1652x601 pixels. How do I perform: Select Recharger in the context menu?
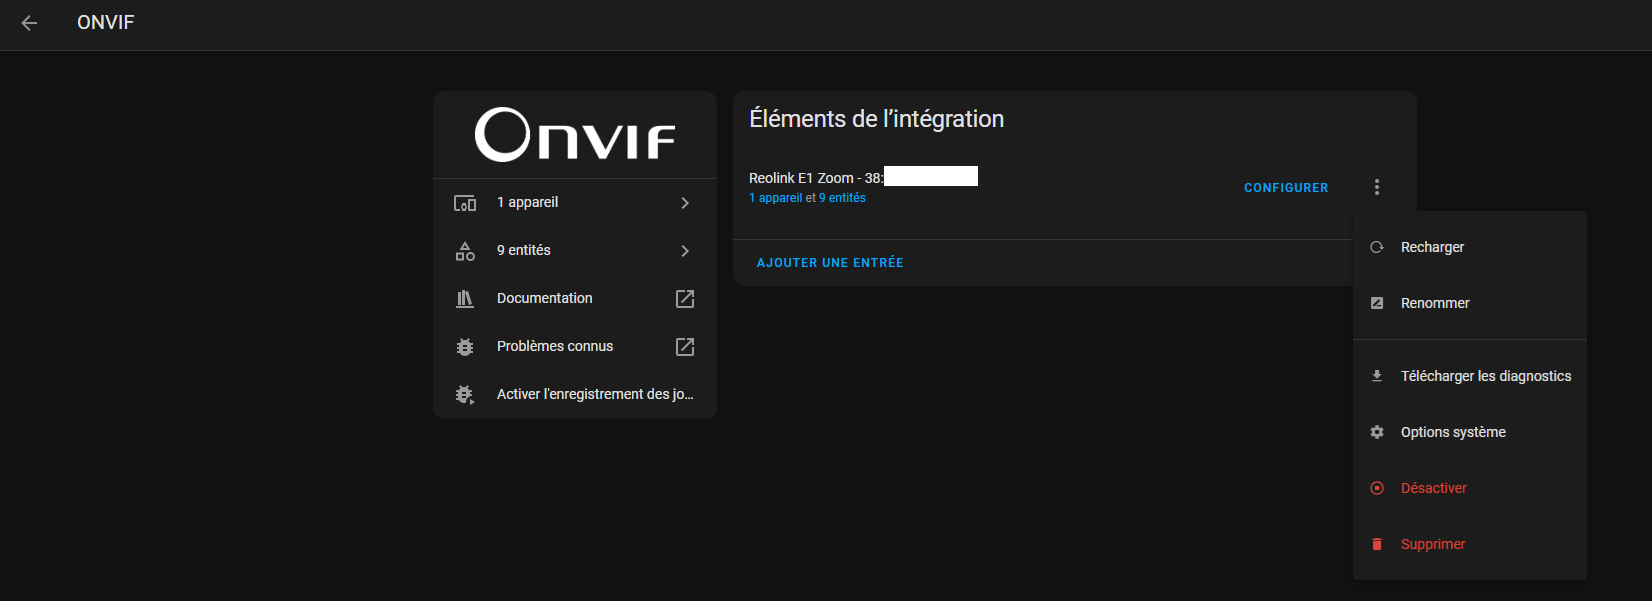pyautogui.click(x=1432, y=247)
